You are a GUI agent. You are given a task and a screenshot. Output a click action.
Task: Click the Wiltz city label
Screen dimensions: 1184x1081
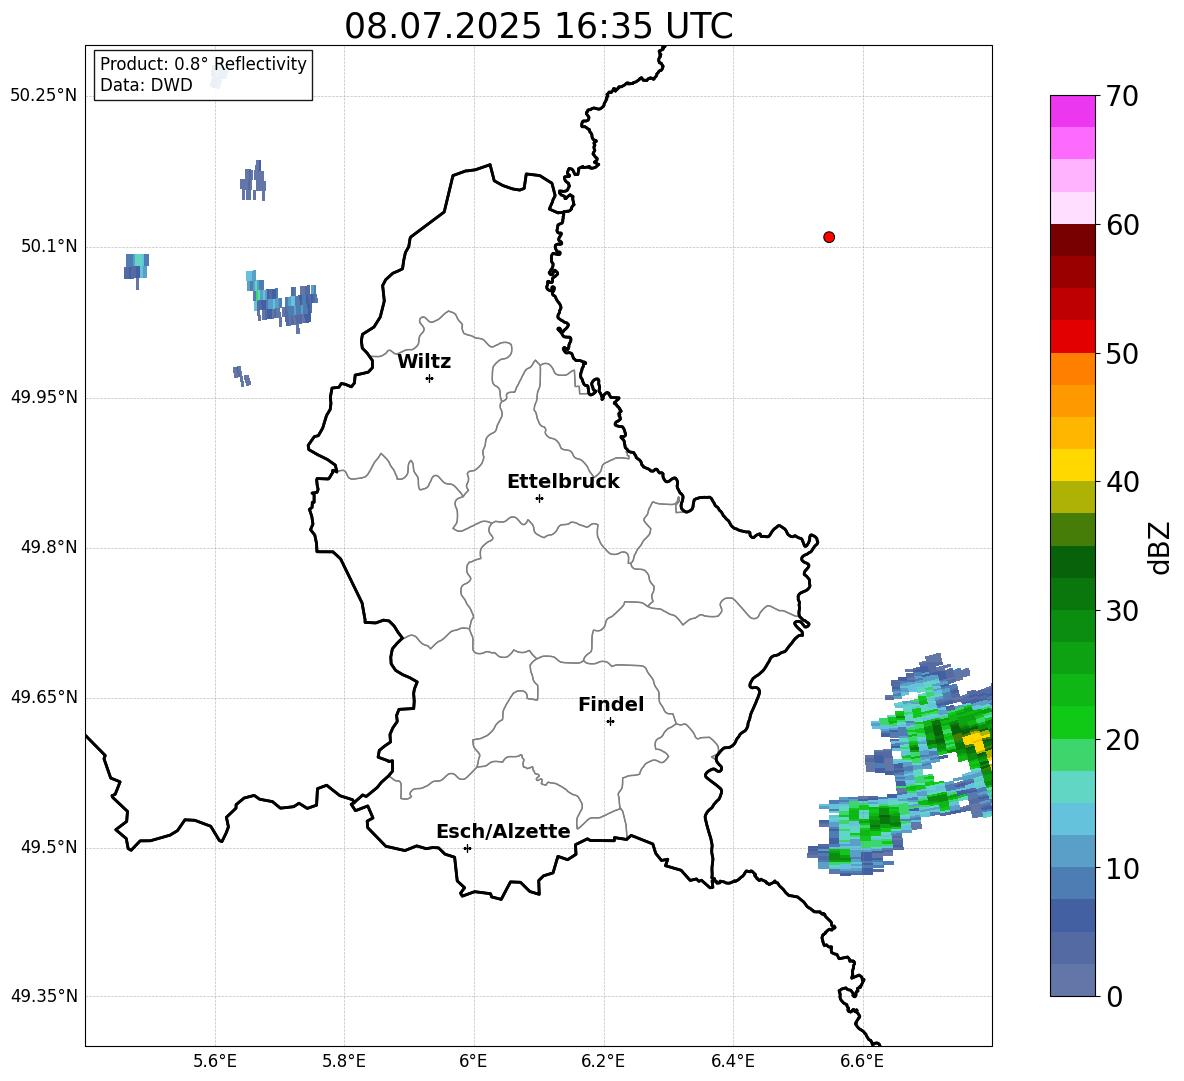point(424,362)
